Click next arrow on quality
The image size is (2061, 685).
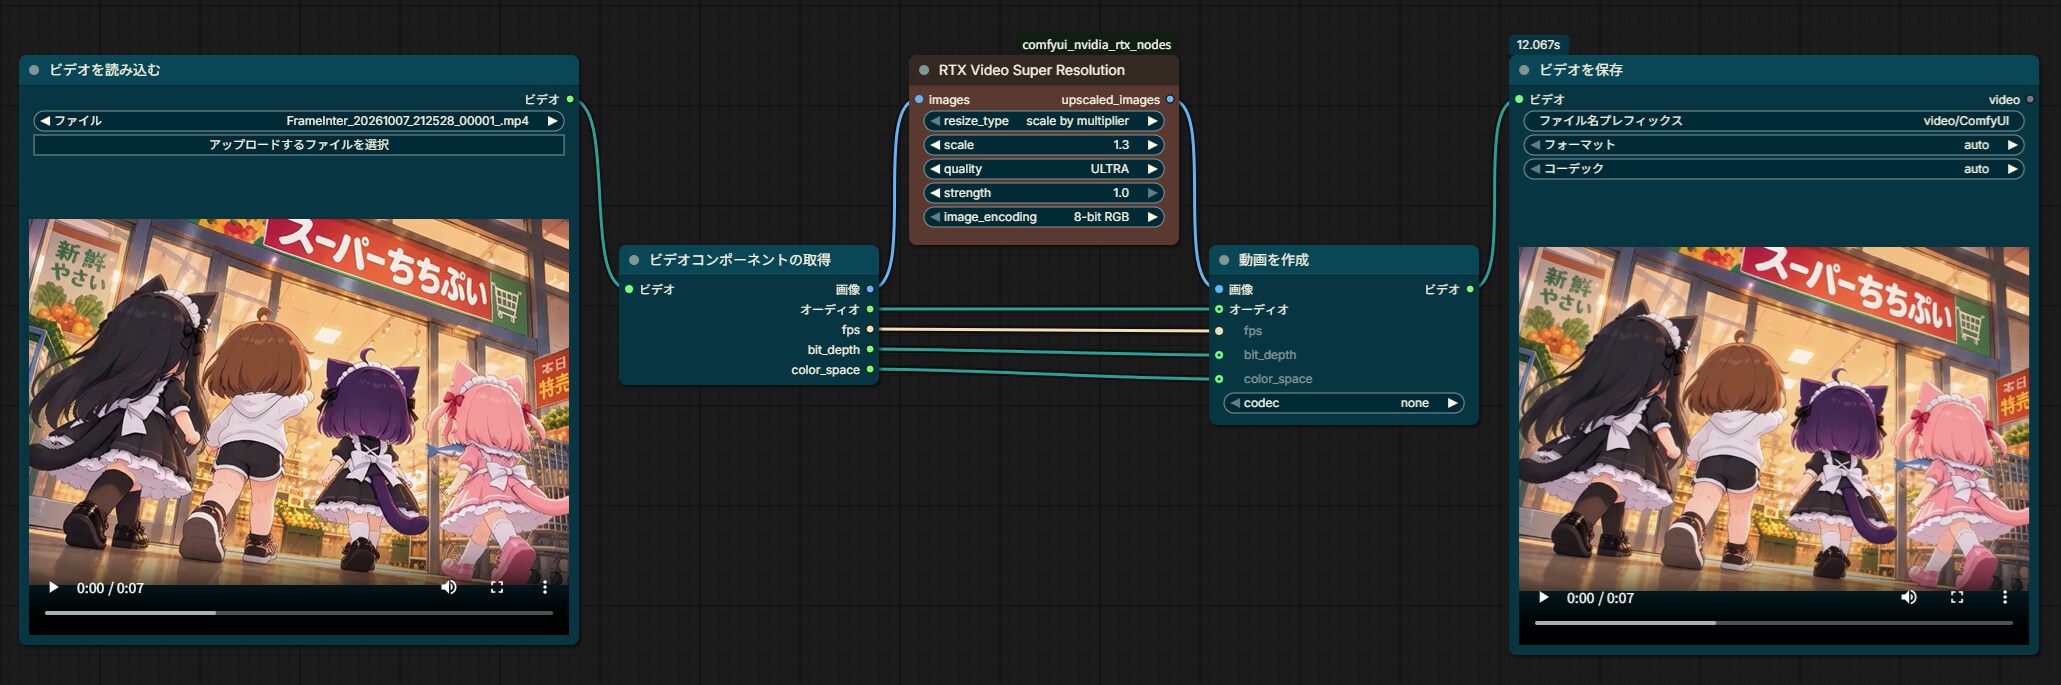[x=1152, y=169]
